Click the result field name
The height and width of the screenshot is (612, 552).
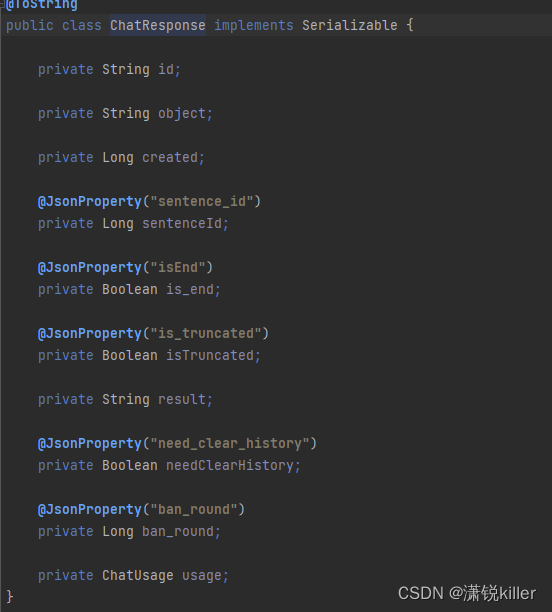point(182,400)
